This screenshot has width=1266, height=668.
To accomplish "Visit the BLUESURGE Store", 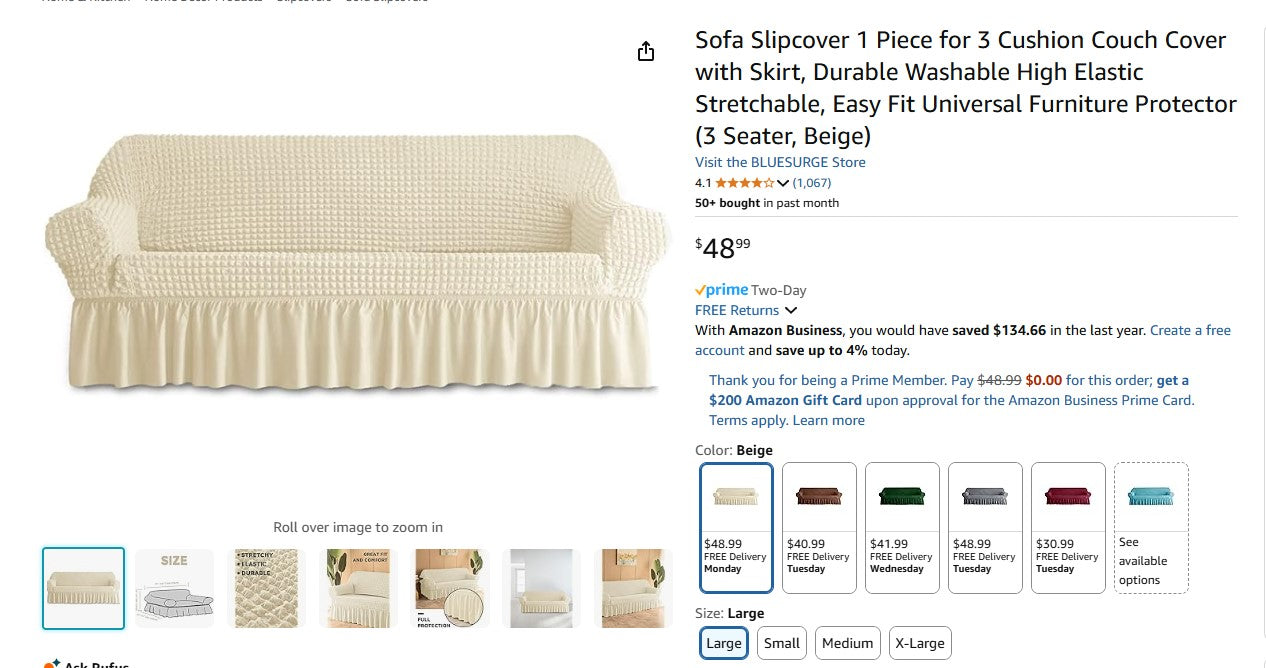I will tap(780, 162).
